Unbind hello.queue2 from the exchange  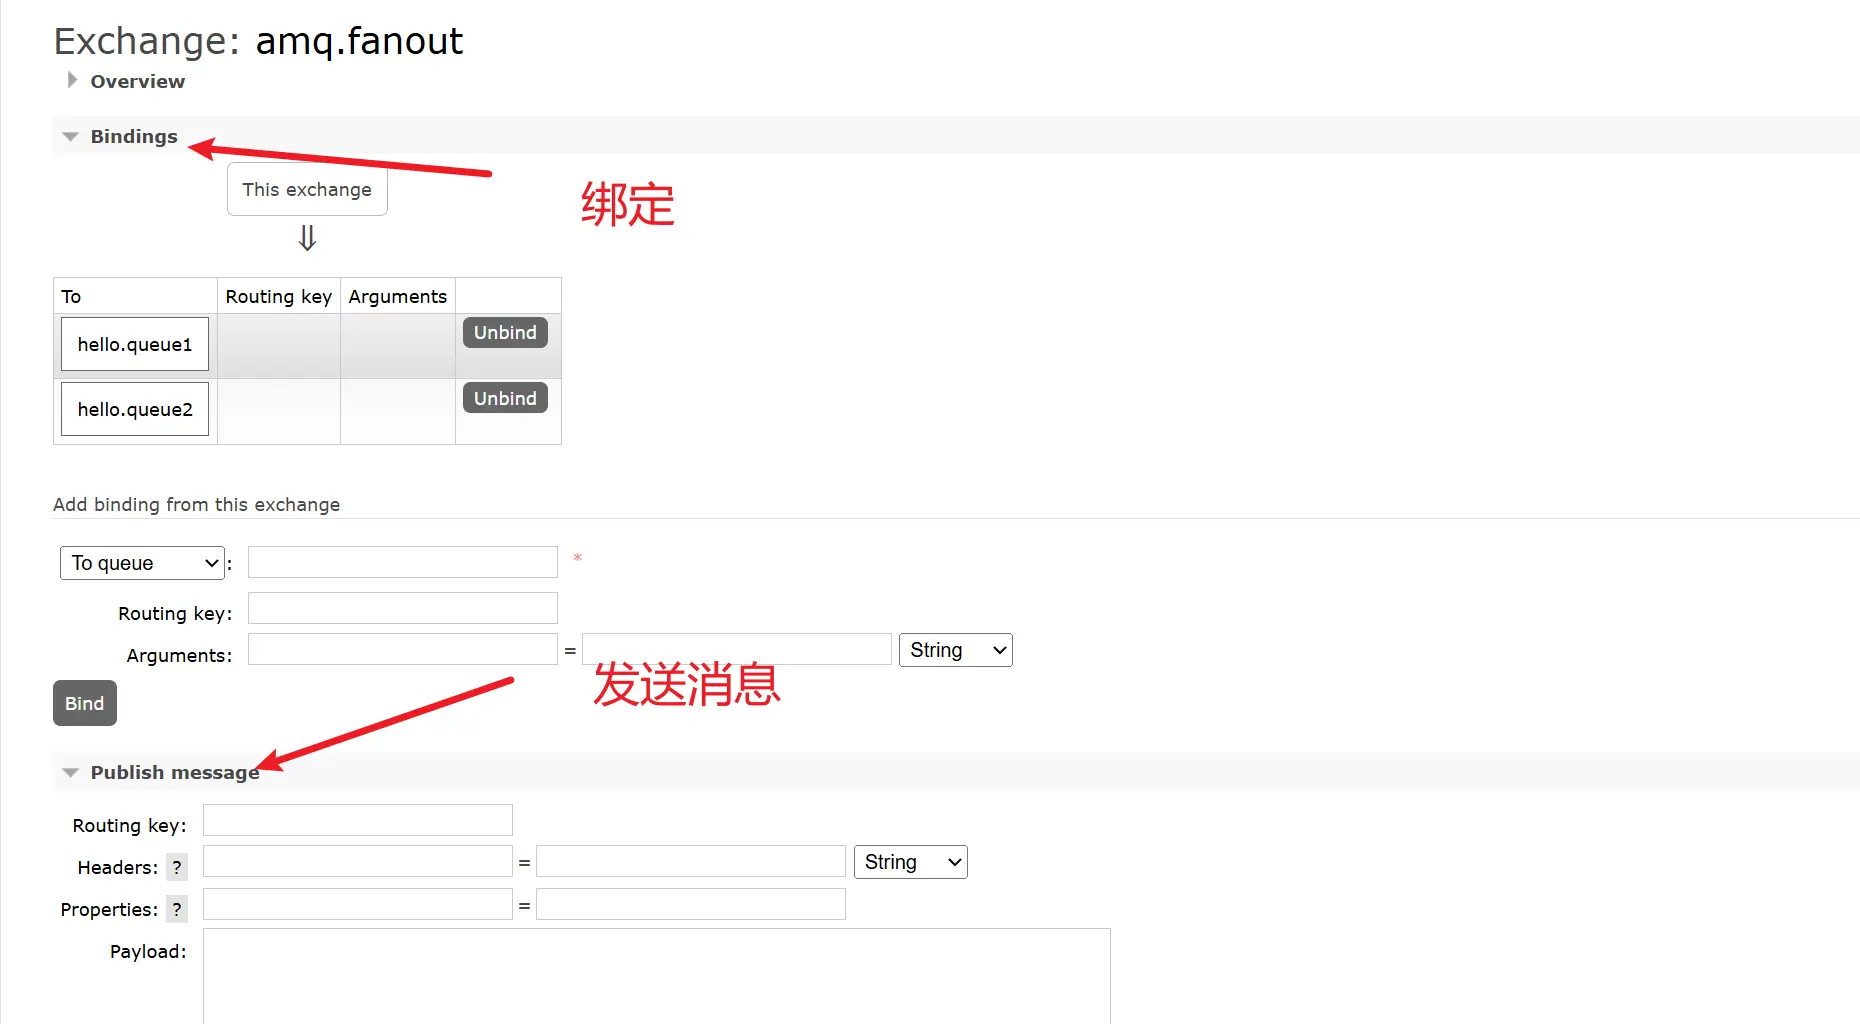[505, 399]
